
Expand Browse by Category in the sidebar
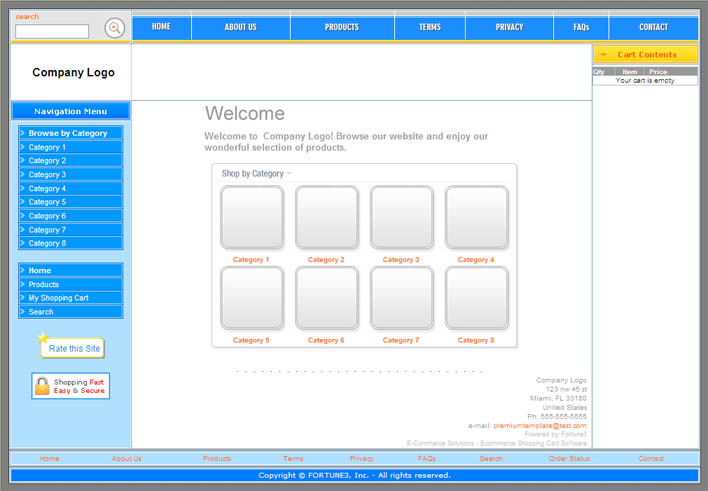pos(70,133)
